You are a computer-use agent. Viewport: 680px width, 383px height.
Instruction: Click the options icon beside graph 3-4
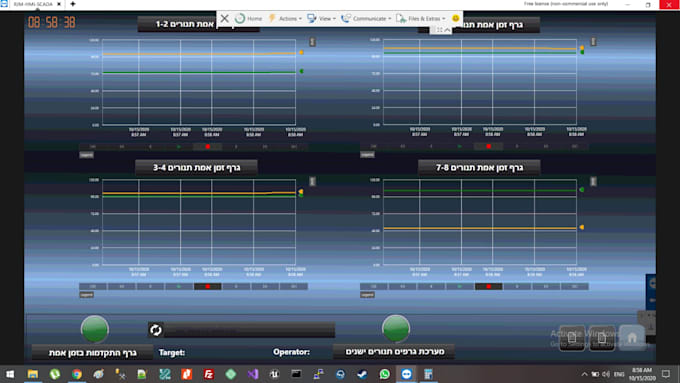coord(312,181)
